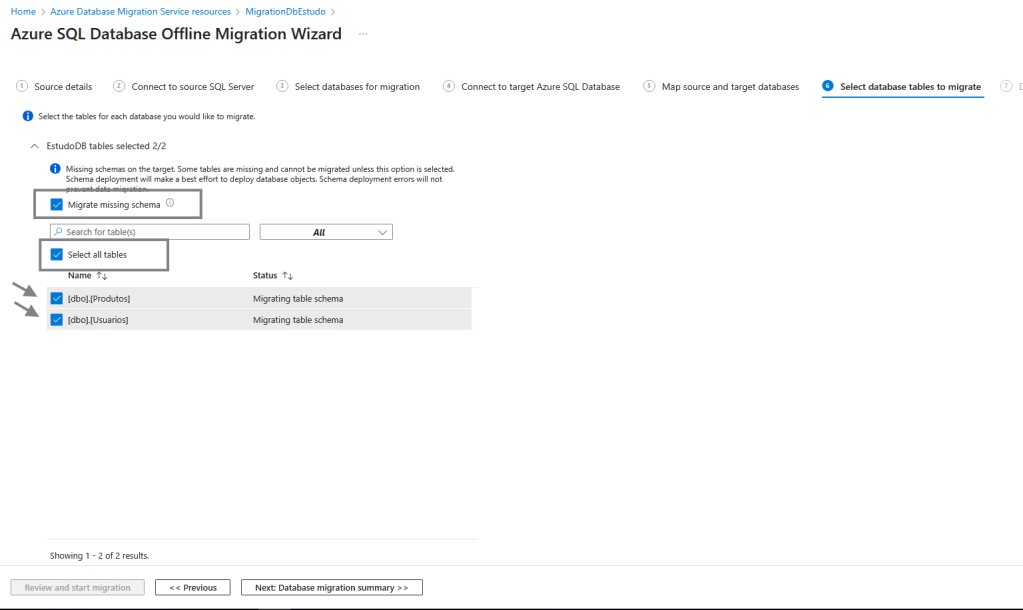Go to Connect to source SQL Server step
Image resolution: width=1023 pixels, height=610 pixels.
coord(192,87)
